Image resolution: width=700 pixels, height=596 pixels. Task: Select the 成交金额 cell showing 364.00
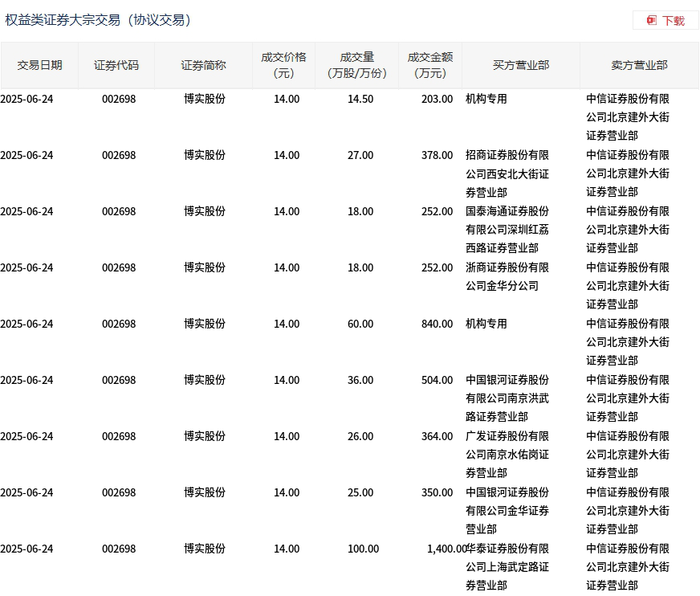(437, 436)
